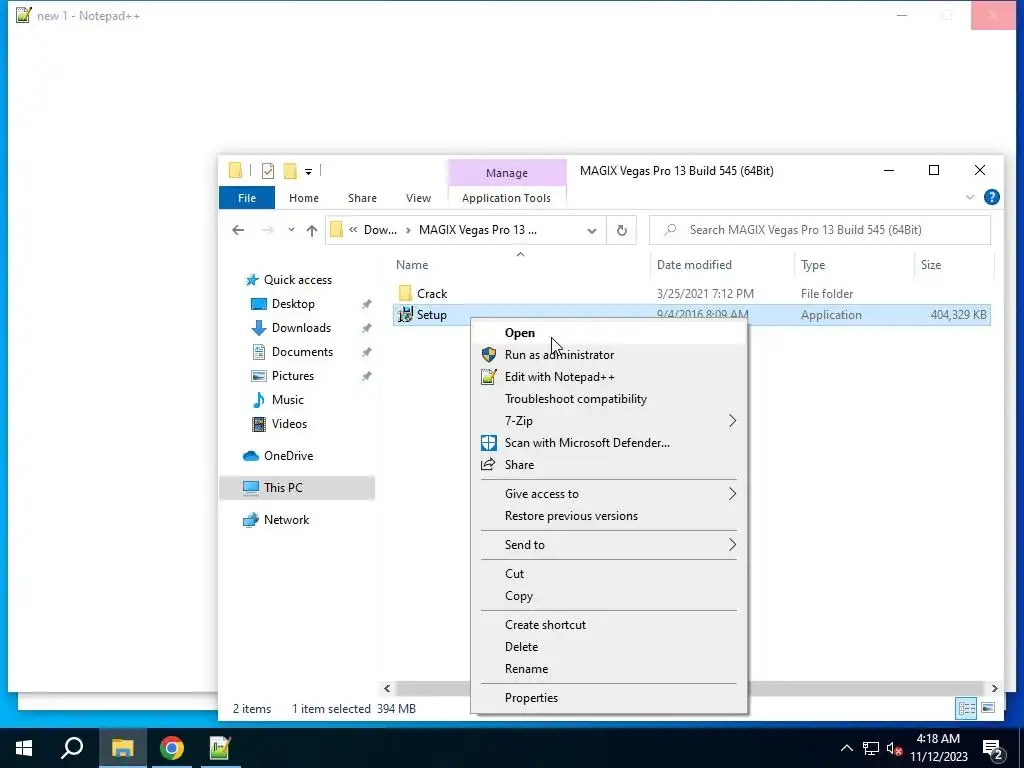Switch to Notepad++ in the taskbar
The image size is (1024, 768).
[220, 748]
